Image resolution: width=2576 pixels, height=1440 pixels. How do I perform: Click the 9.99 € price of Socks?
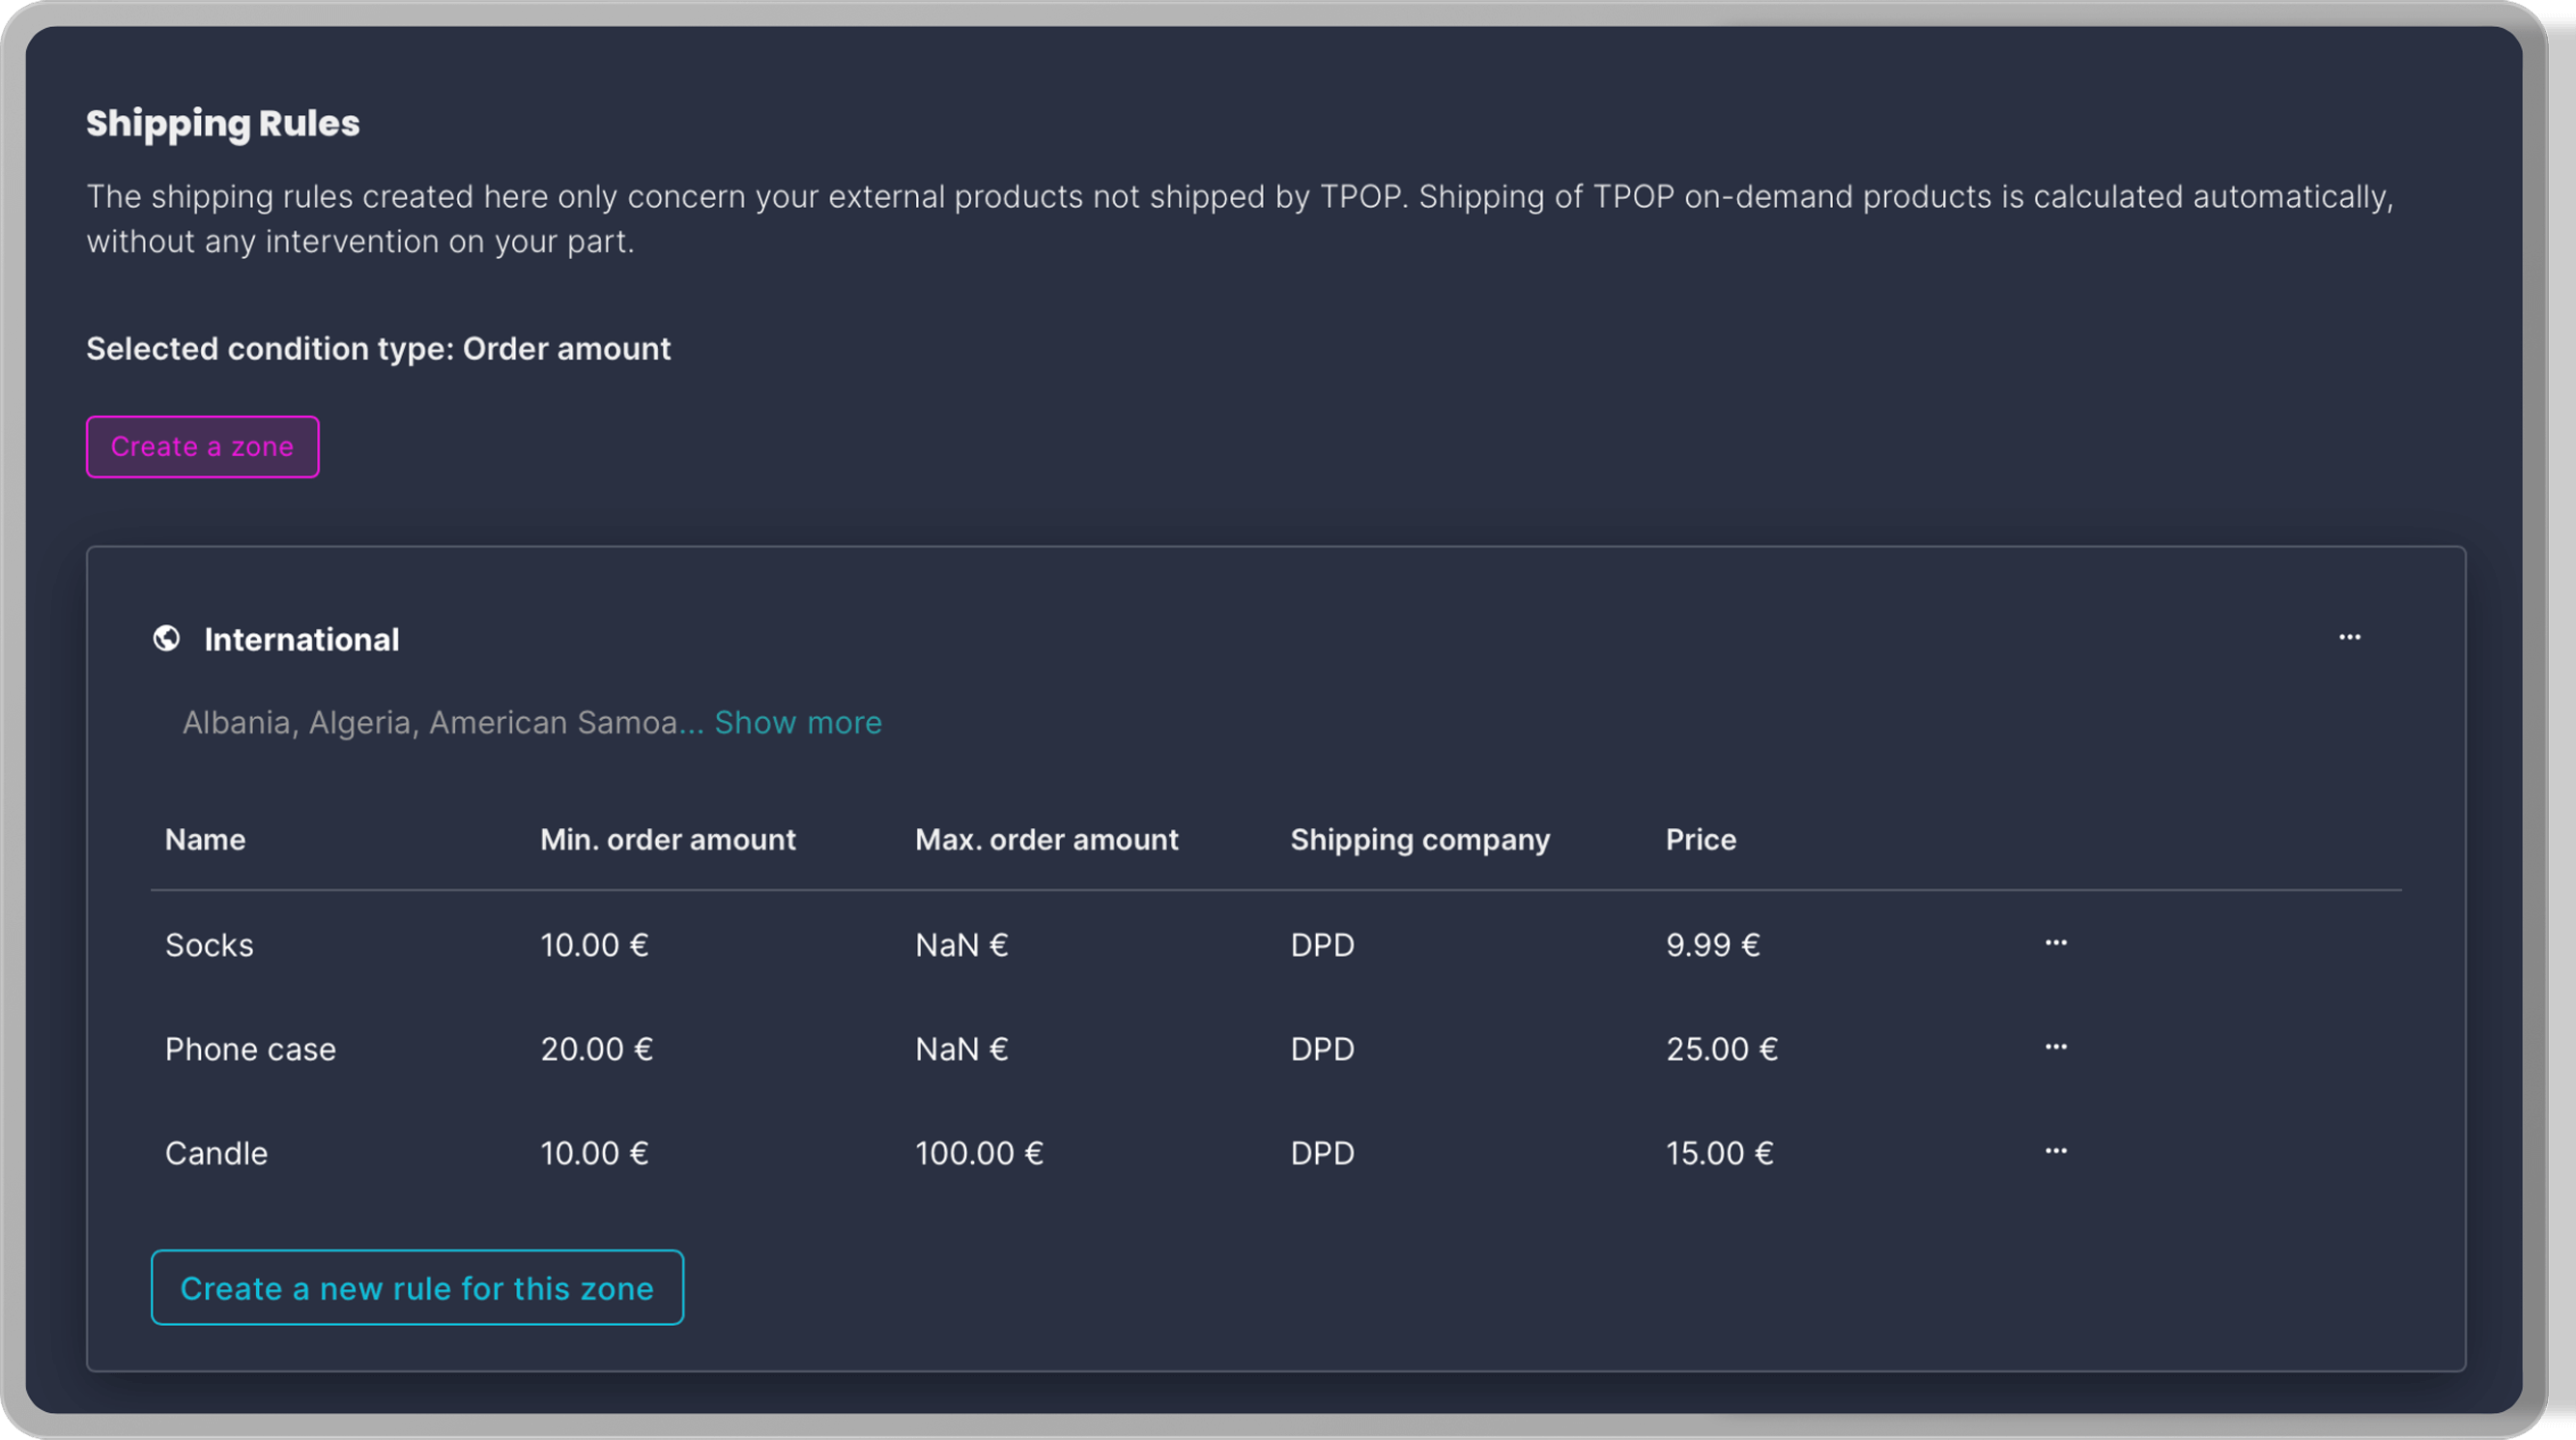click(x=1712, y=945)
